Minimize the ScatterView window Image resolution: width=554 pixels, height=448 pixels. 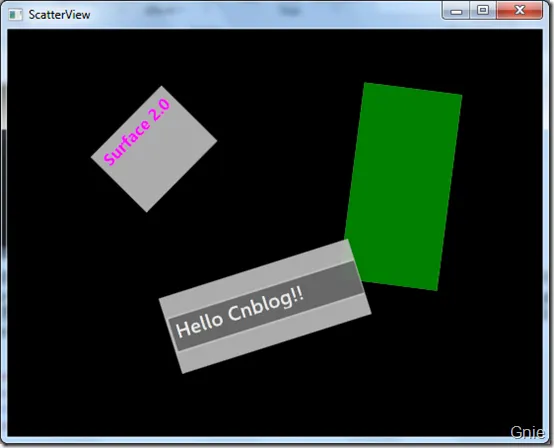point(456,11)
